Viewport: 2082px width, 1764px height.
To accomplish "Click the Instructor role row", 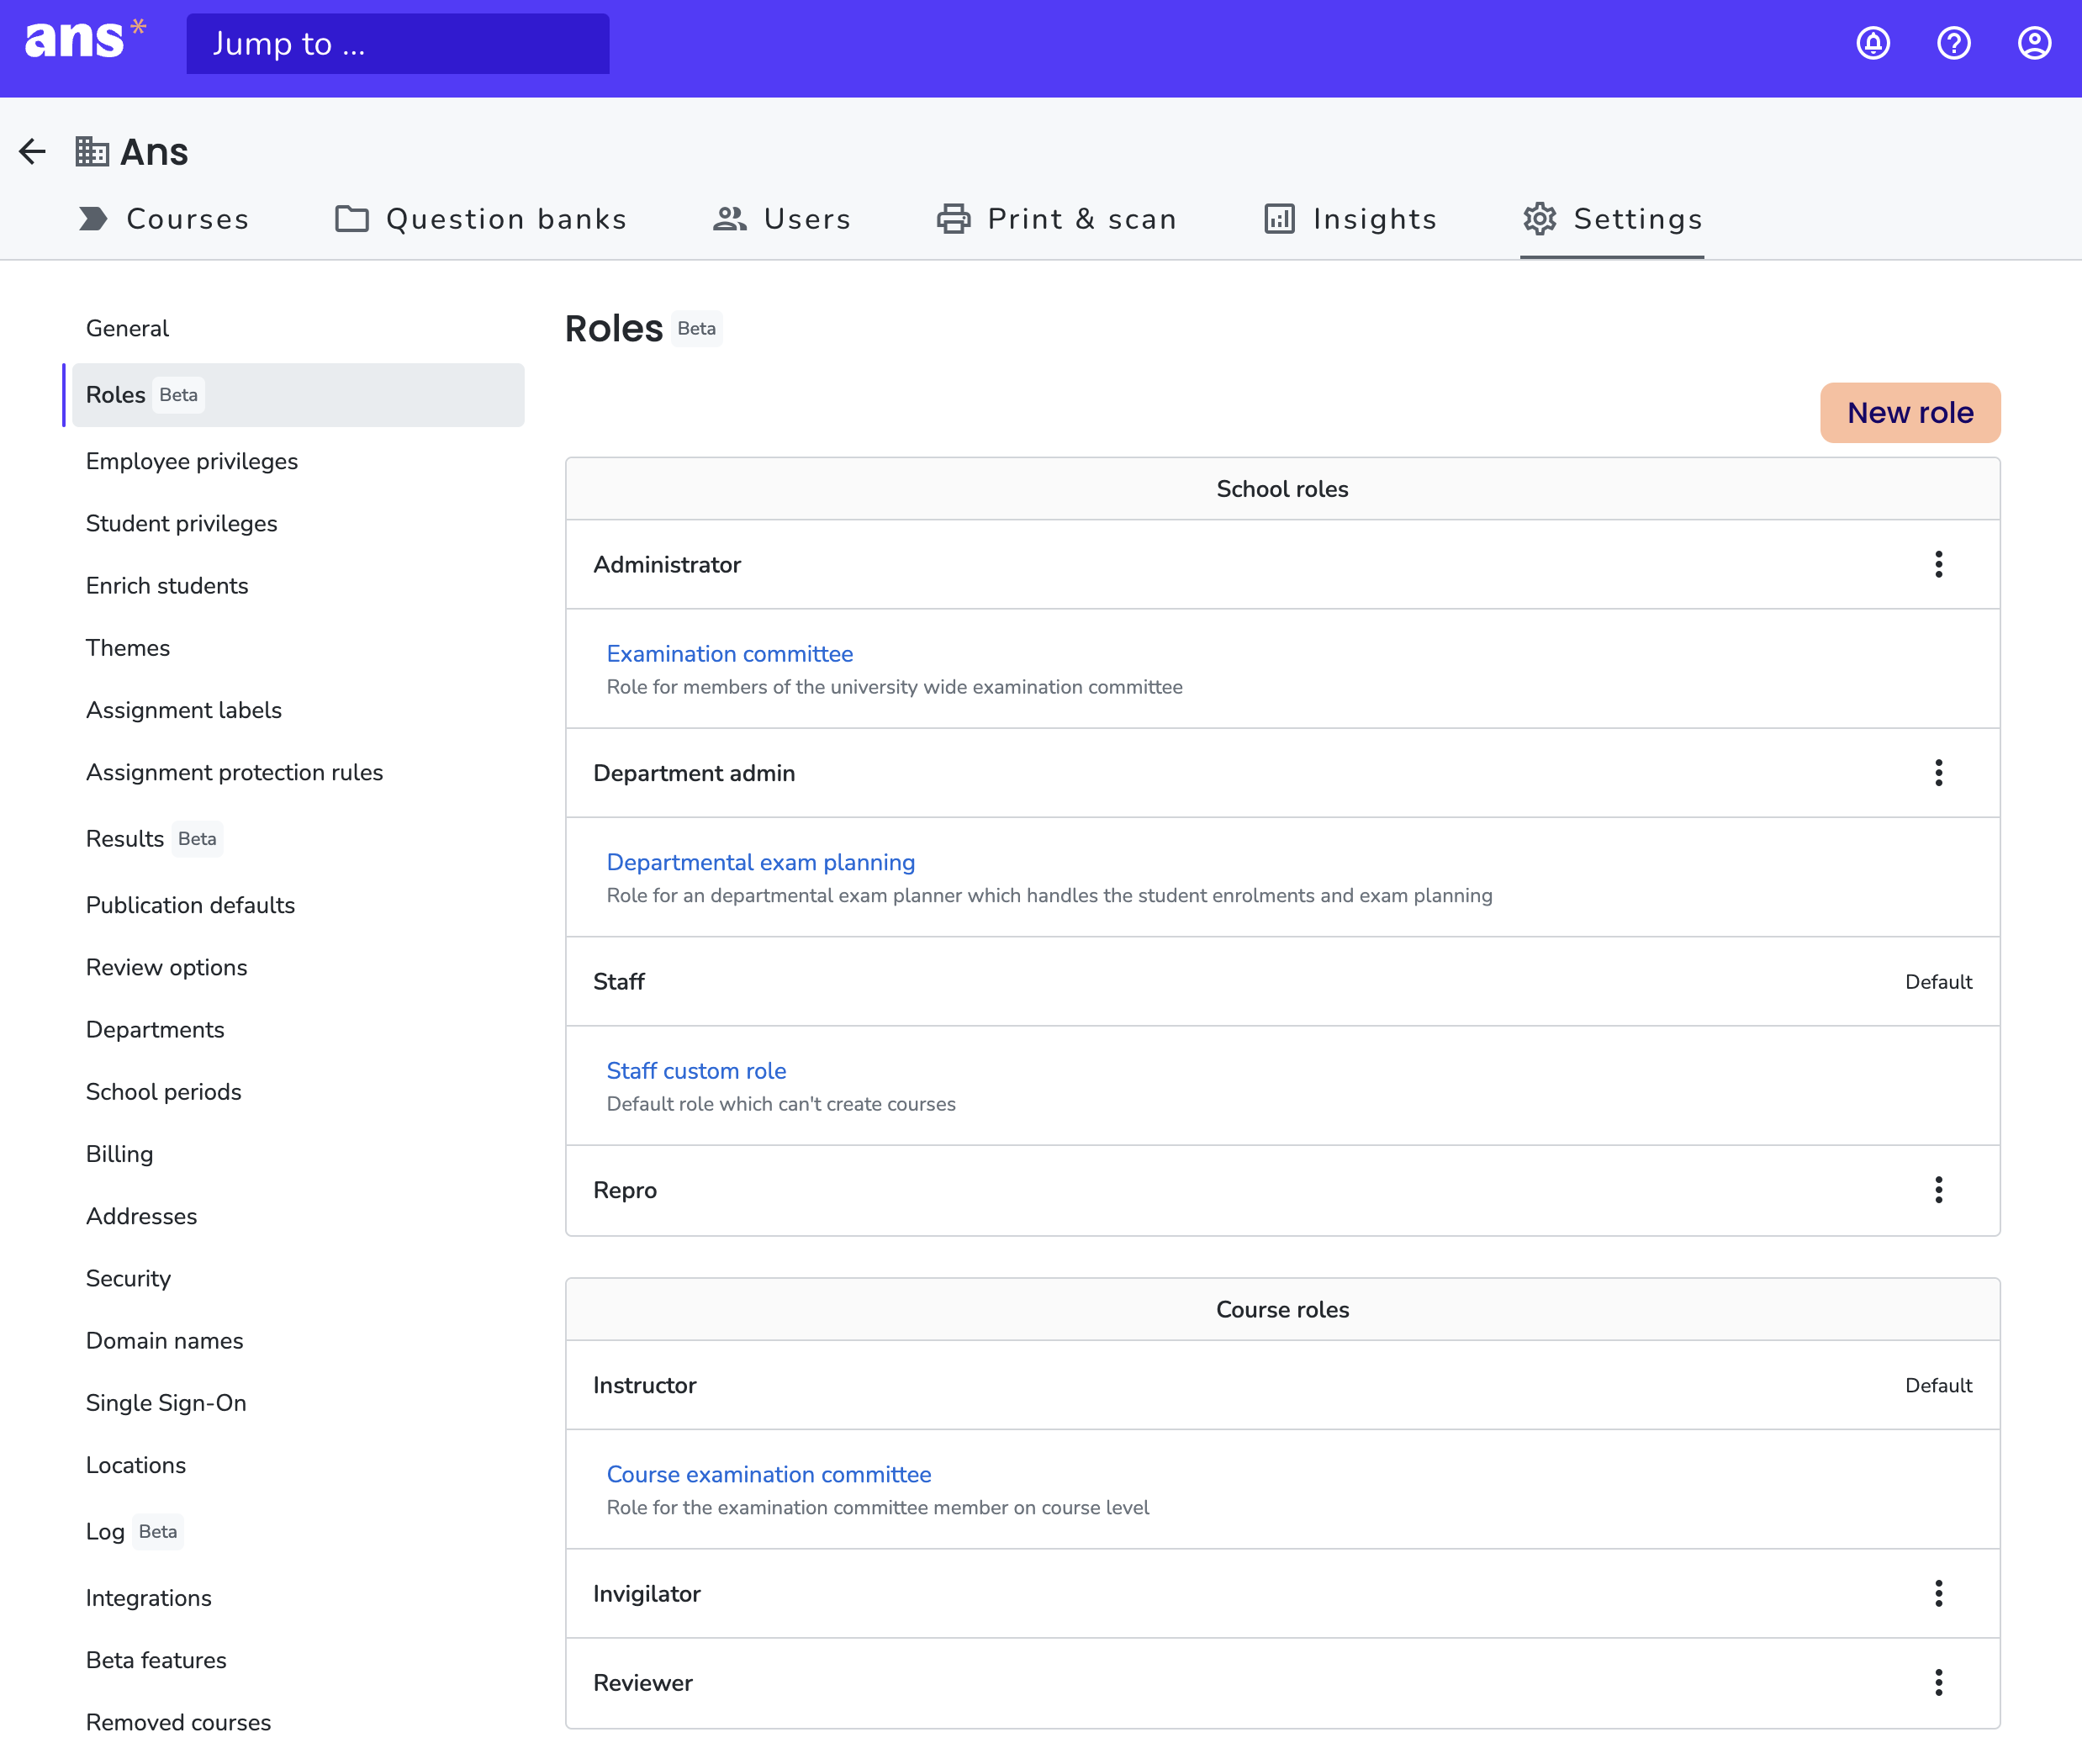I will pos(1282,1386).
